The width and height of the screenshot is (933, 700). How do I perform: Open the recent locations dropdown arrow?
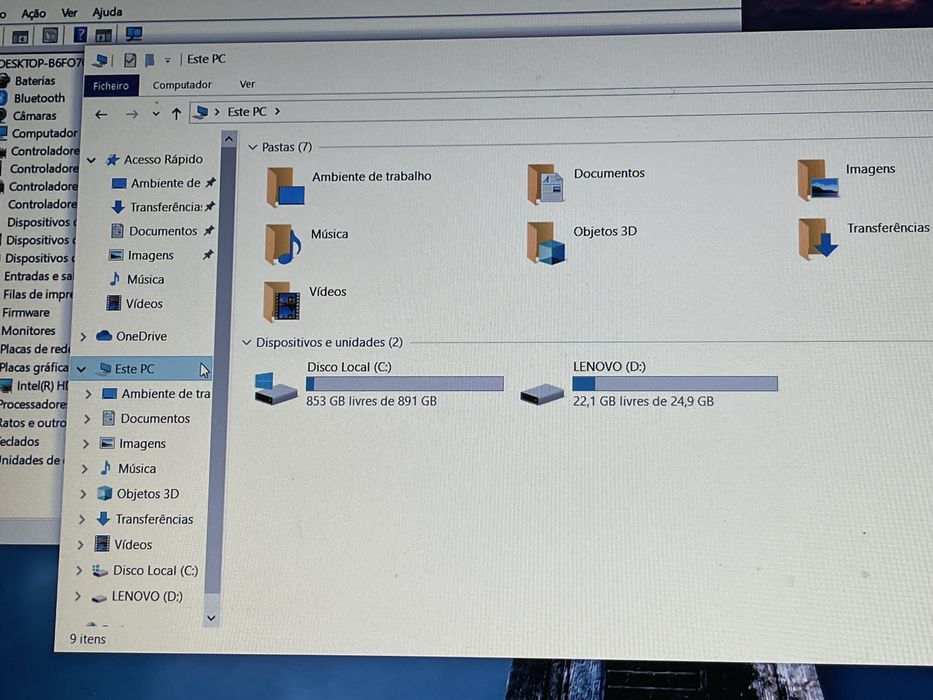point(156,113)
